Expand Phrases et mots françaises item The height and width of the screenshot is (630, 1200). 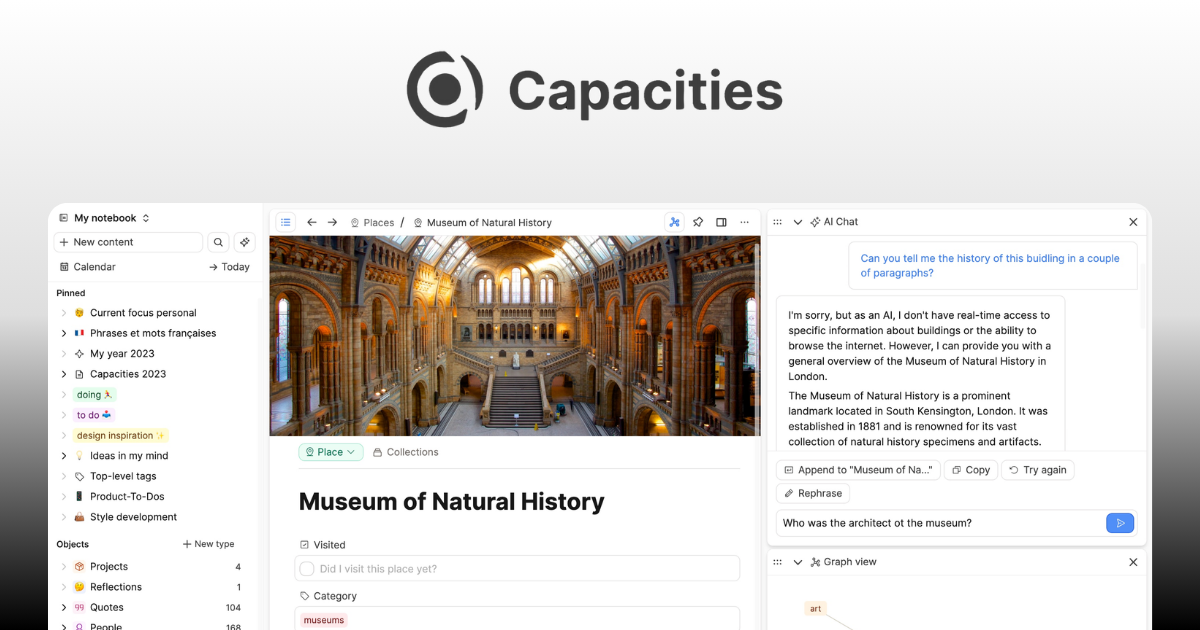pyautogui.click(x=64, y=333)
